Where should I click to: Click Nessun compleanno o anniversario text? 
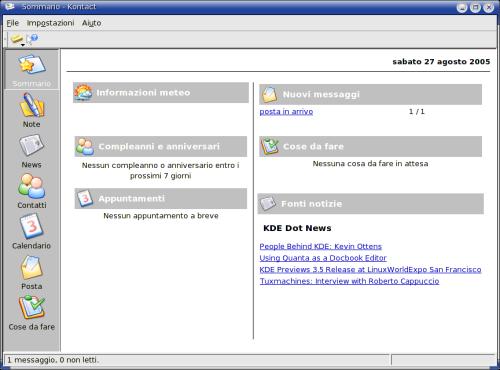pyautogui.click(x=161, y=170)
